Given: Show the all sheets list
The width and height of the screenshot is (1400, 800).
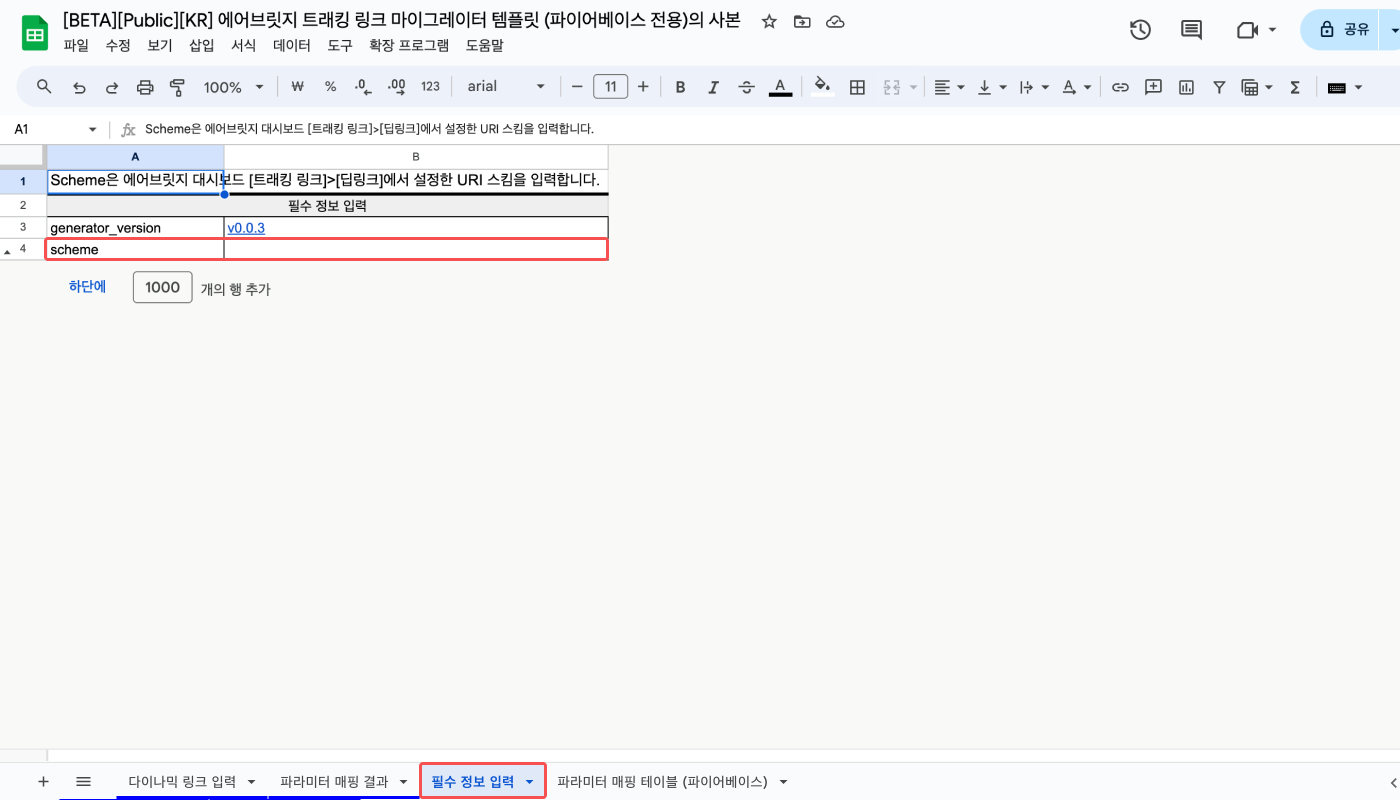Looking at the screenshot, I should [x=84, y=781].
